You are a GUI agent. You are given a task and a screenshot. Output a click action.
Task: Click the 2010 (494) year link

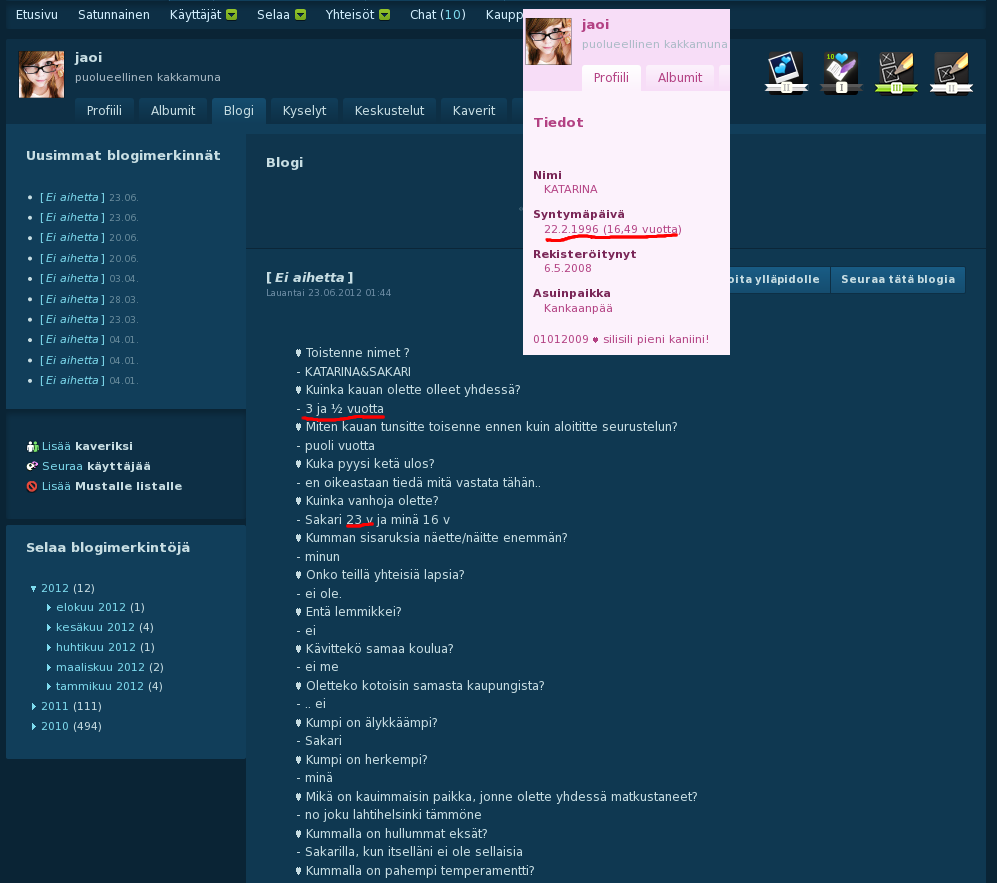click(71, 726)
